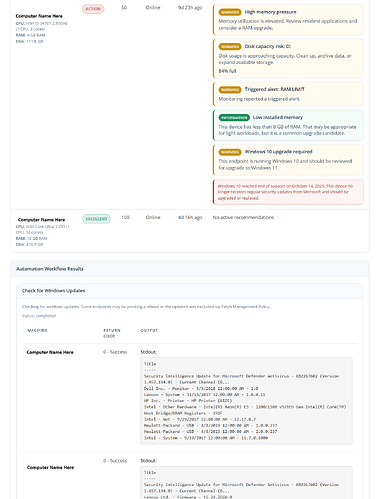Select the health score value 50

[124, 7]
